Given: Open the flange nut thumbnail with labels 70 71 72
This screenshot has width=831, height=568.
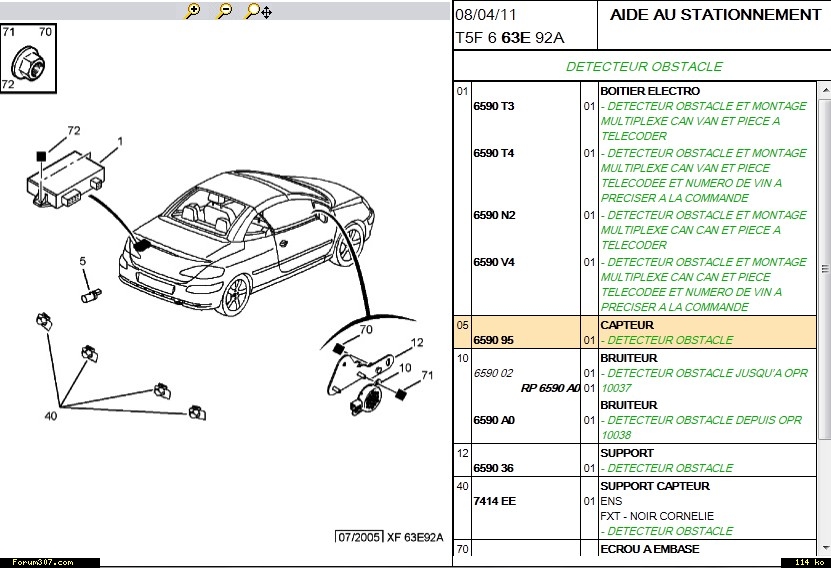Looking at the screenshot, I should [29, 59].
